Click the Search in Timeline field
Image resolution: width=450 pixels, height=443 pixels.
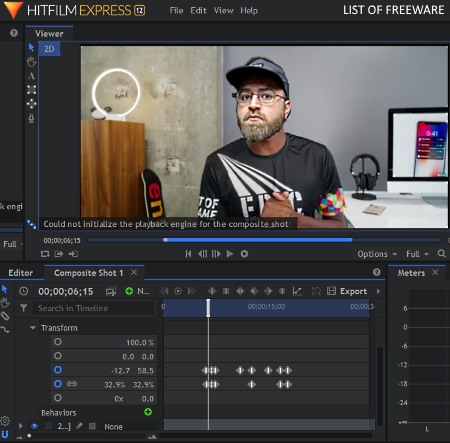(93, 308)
